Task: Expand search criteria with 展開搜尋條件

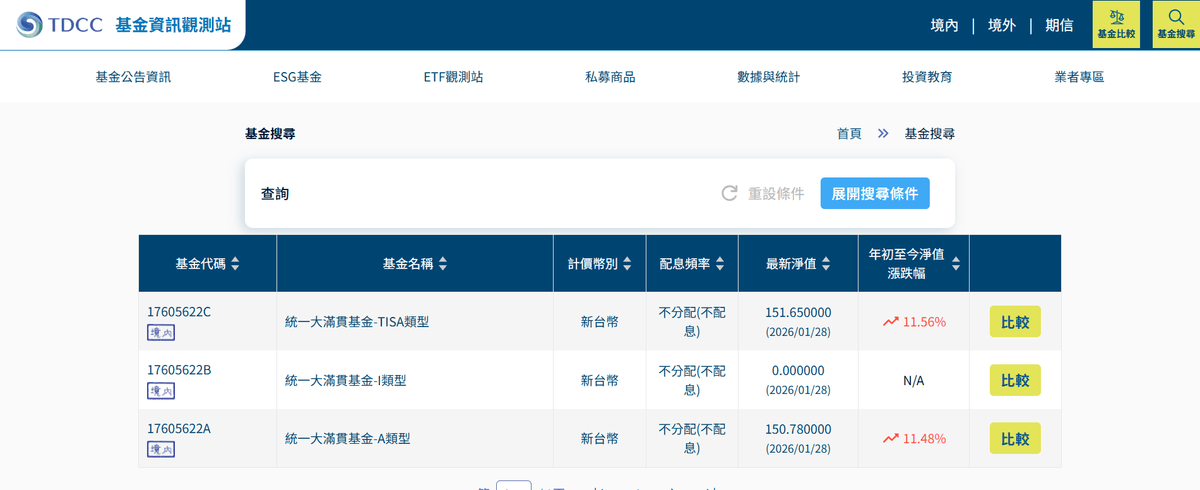Action: coord(875,193)
